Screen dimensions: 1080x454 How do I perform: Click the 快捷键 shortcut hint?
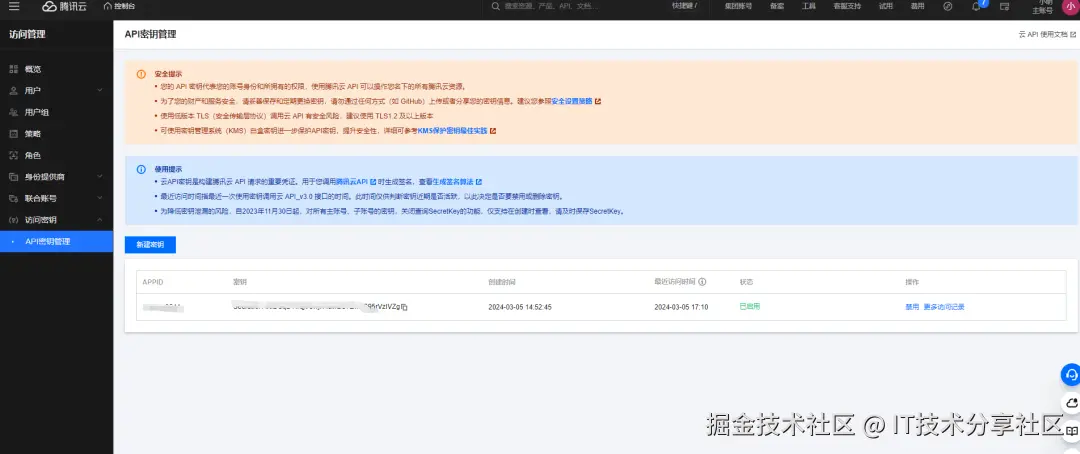685,6
